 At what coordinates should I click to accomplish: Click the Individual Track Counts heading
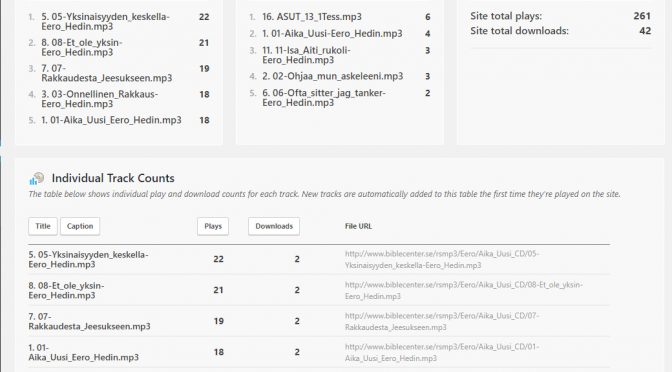point(113,178)
